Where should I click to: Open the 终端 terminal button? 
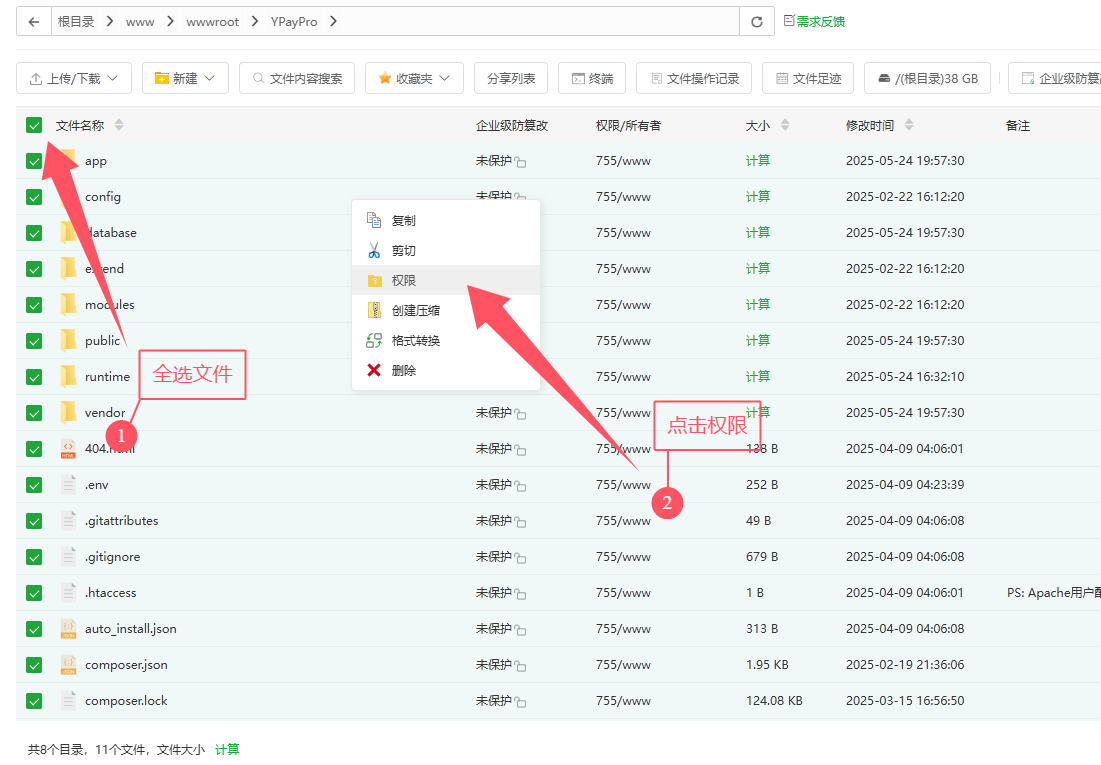592,78
